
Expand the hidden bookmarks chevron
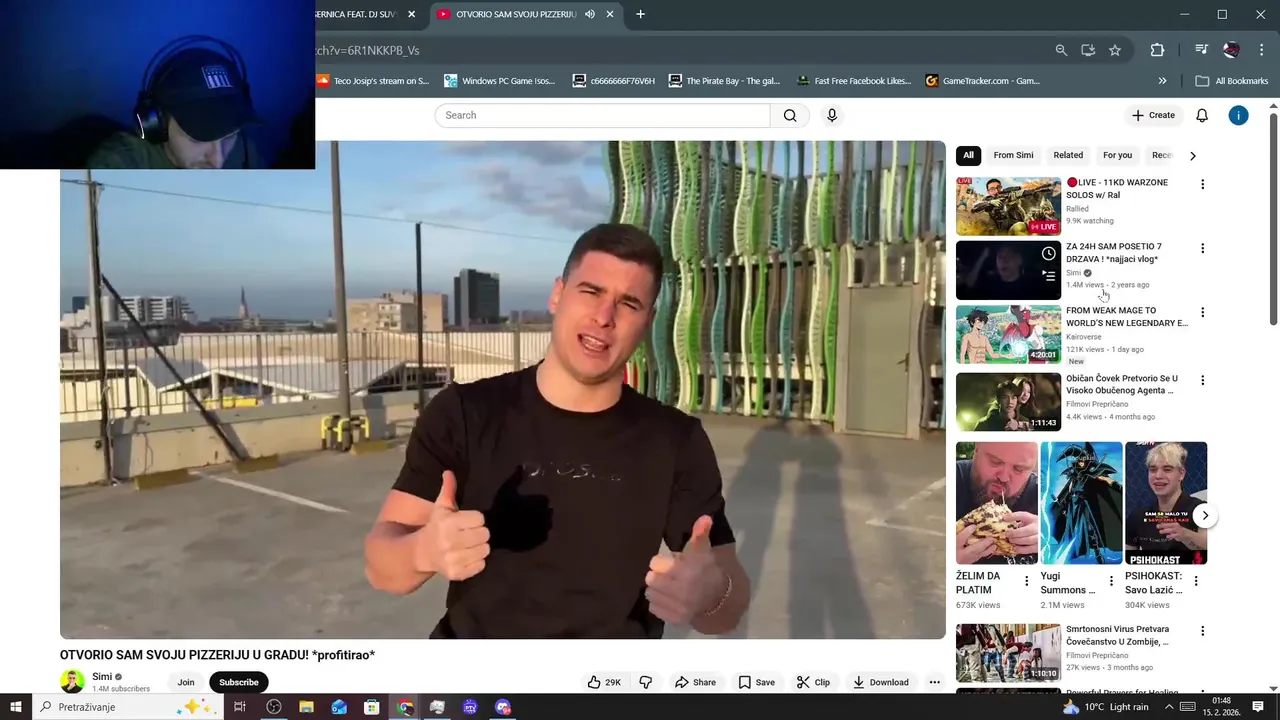[1162, 81]
